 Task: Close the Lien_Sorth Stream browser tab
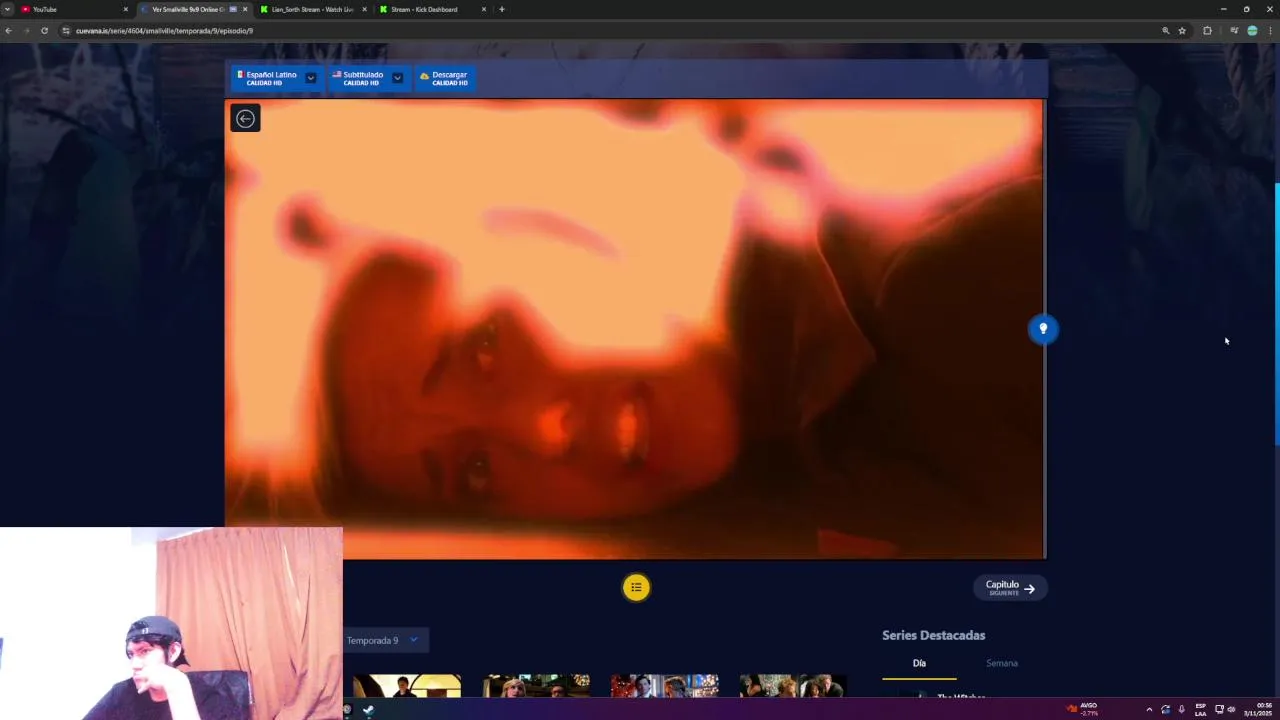(x=364, y=9)
